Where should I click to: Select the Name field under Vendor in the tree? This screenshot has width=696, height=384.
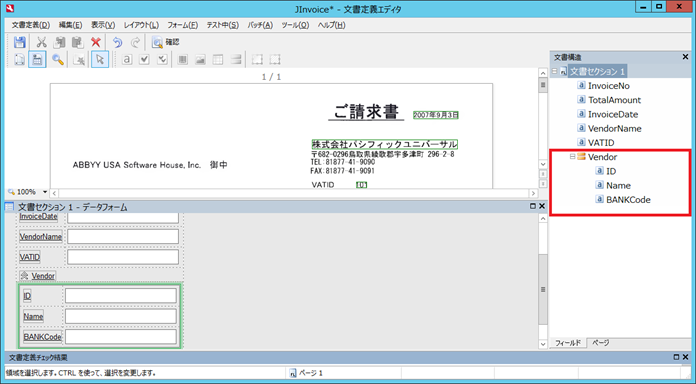pos(618,185)
